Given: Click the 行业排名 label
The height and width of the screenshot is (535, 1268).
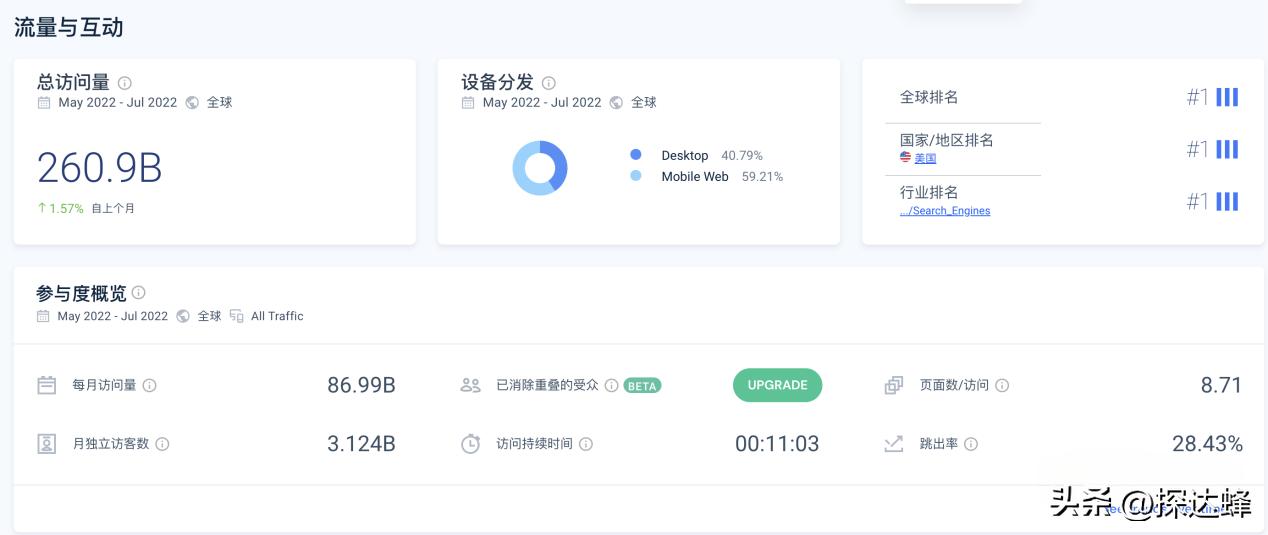Looking at the screenshot, I should click(929, 192).
